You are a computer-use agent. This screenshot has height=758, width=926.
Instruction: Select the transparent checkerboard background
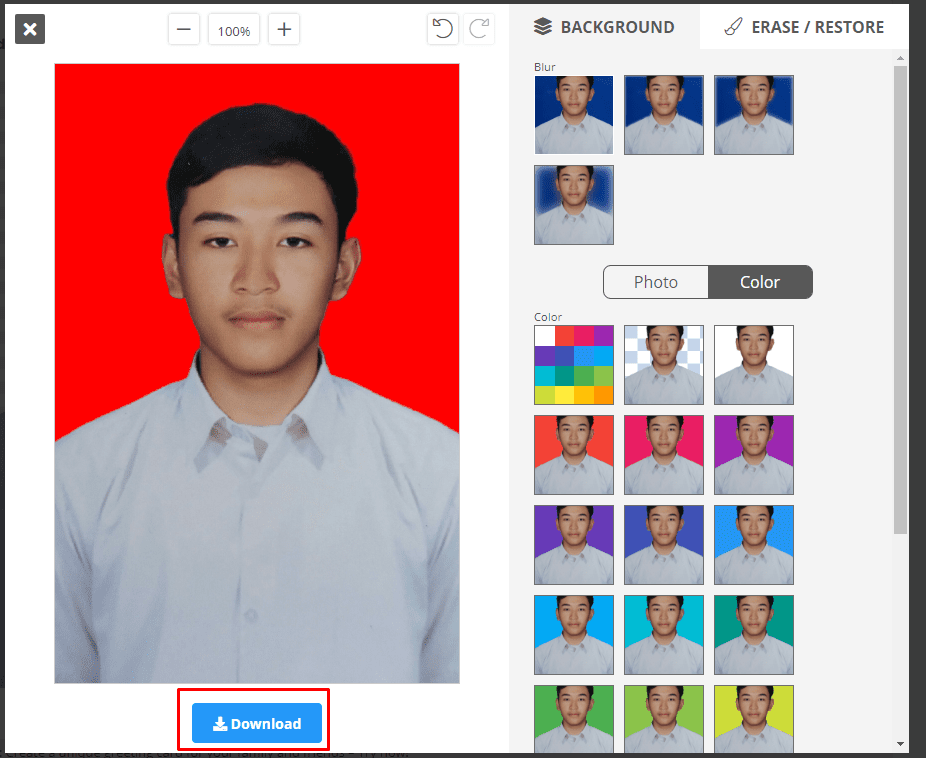[x=663, y=364]
